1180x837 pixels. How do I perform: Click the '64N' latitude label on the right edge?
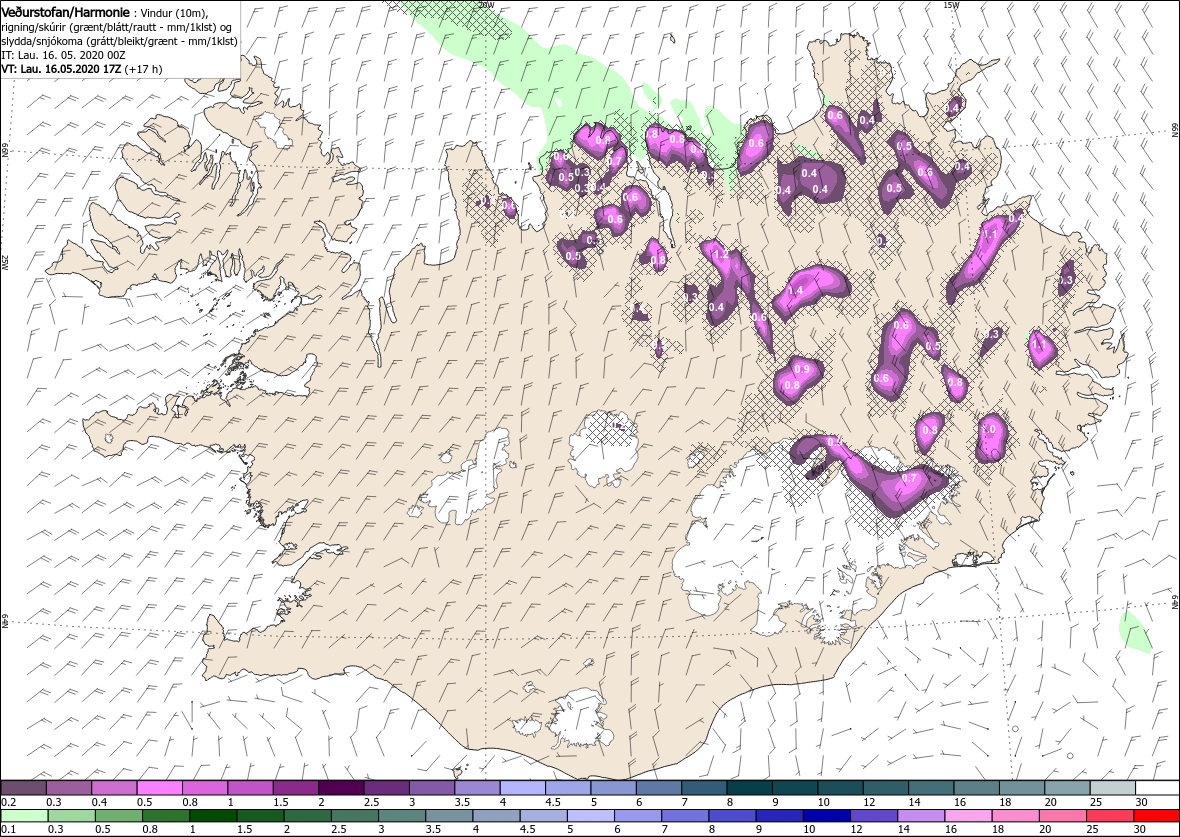1175,602
